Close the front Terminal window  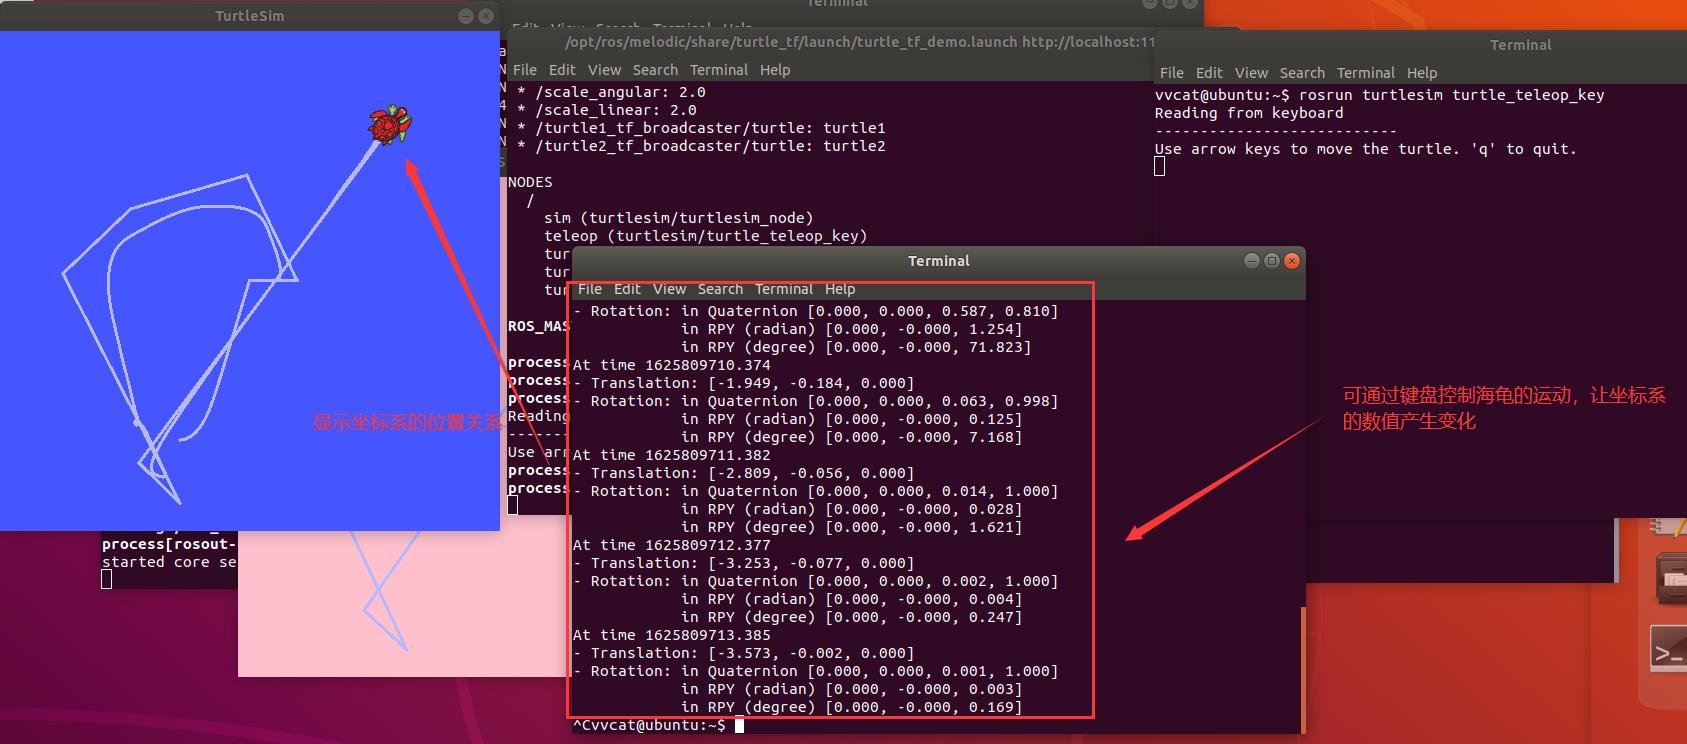coord(1292,261)
